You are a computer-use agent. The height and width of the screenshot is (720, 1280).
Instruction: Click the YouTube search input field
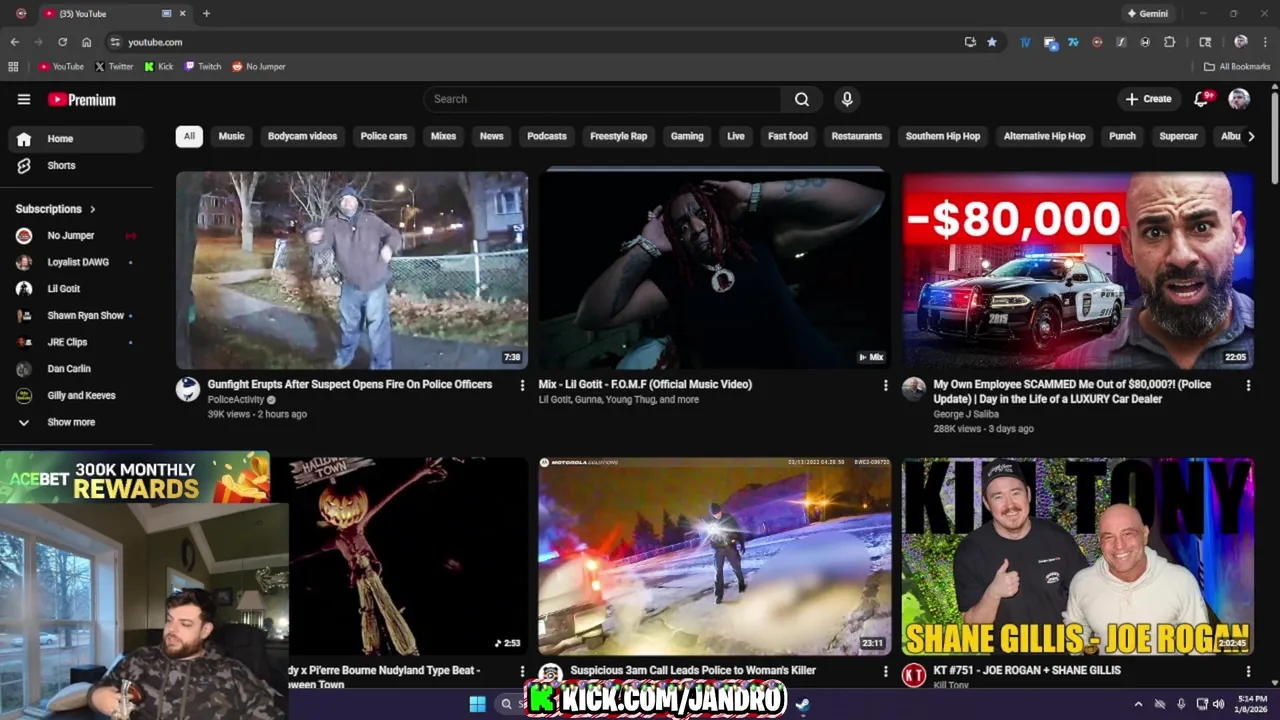click(x=603, y=99)
